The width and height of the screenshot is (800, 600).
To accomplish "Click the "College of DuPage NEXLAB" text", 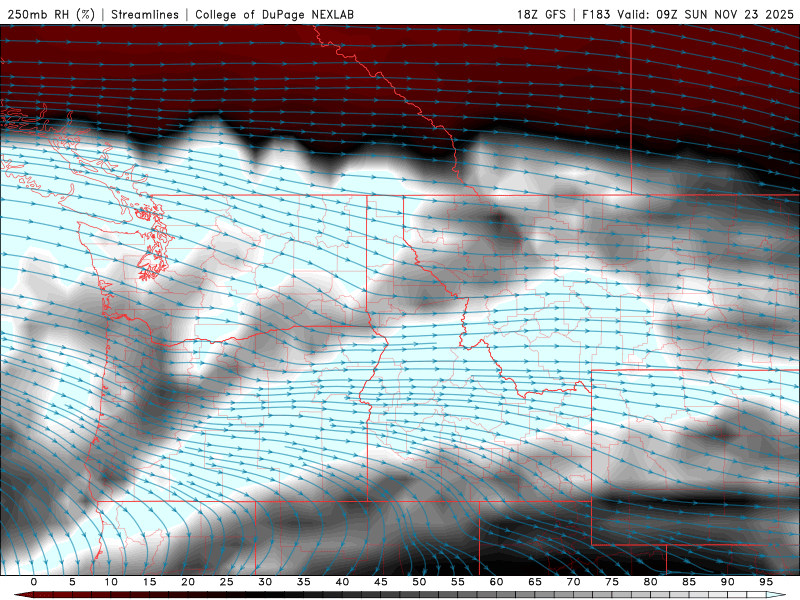I will tap(274, 14).
